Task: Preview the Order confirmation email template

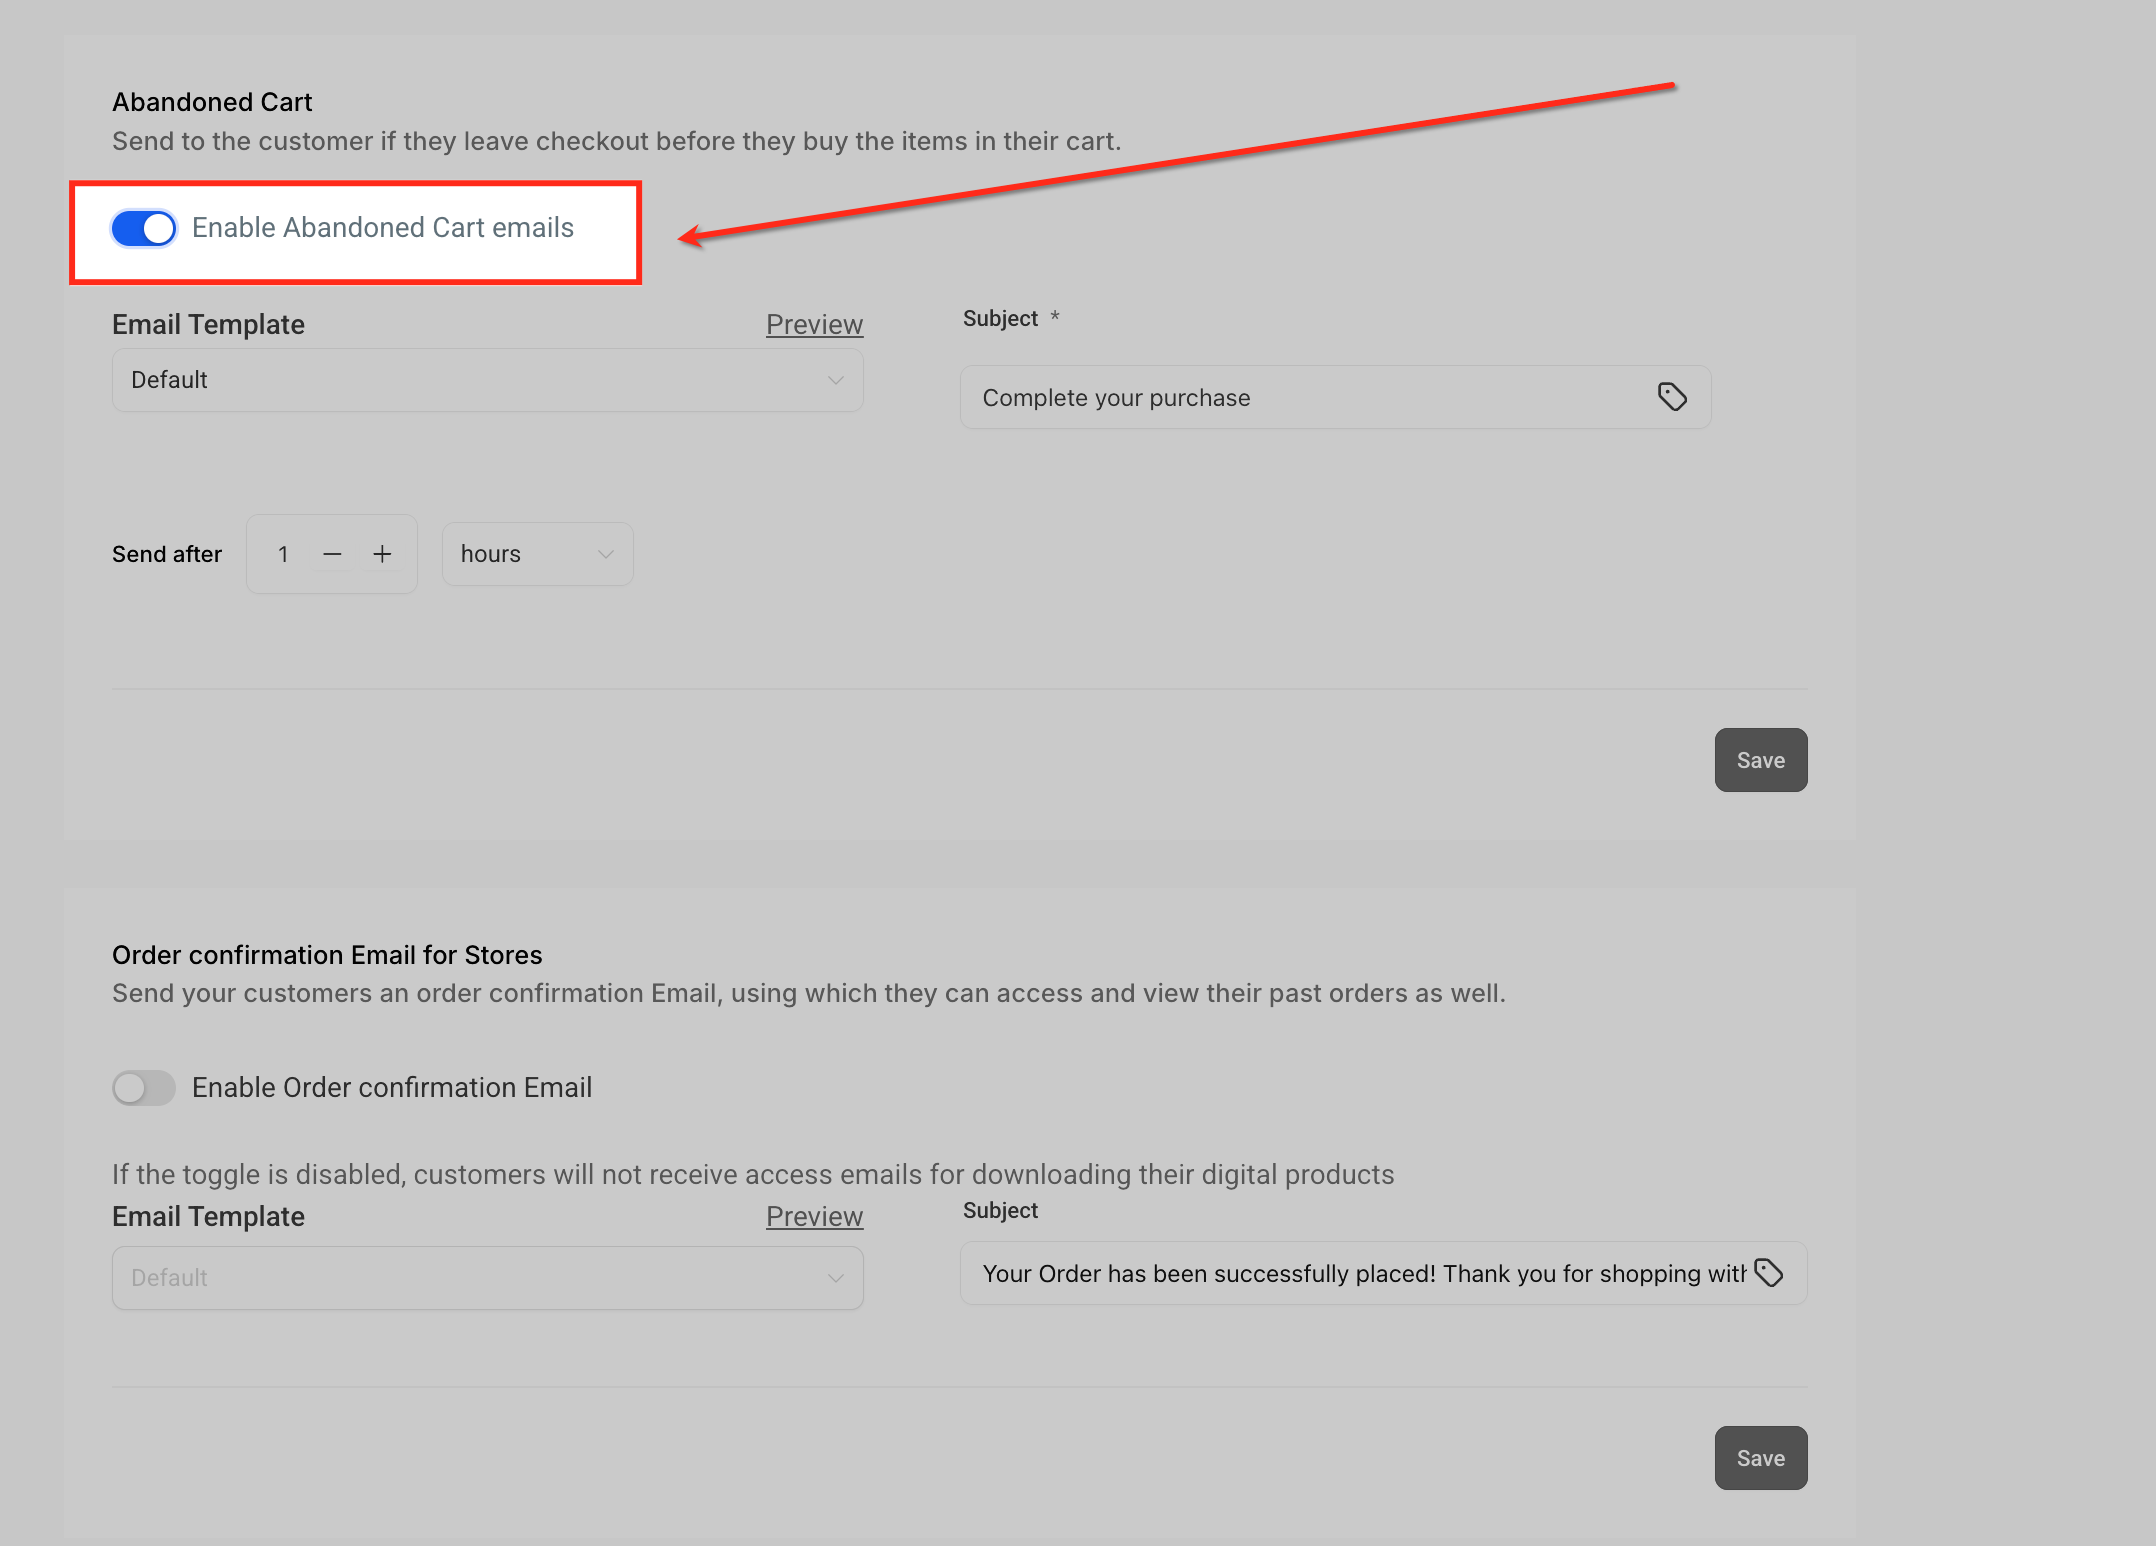Action: tap(814, 1216)
